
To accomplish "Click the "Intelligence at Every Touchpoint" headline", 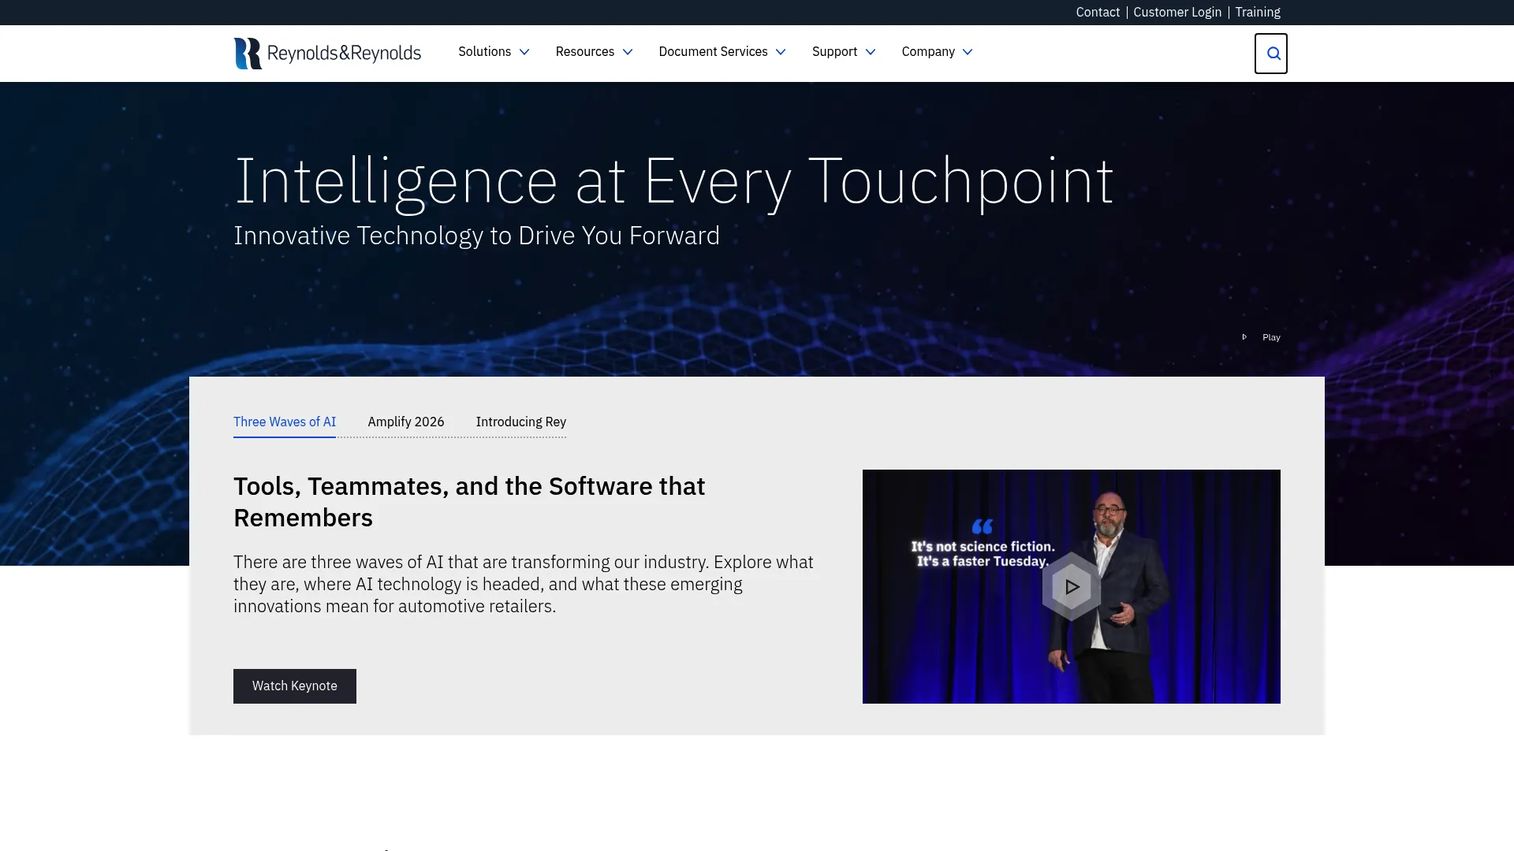I will (674, 182).
